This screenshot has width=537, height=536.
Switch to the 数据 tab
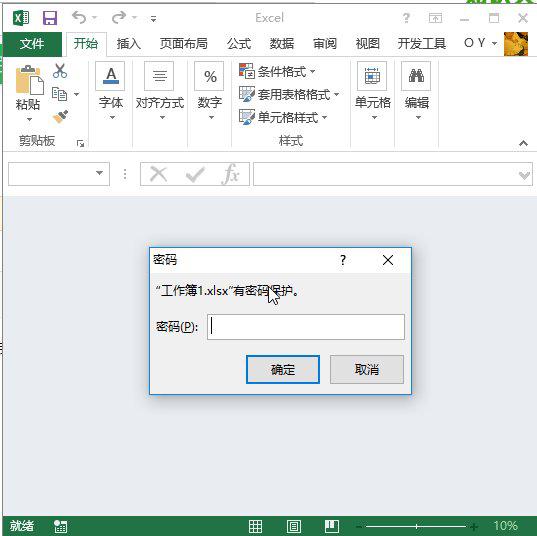(282, 44)
